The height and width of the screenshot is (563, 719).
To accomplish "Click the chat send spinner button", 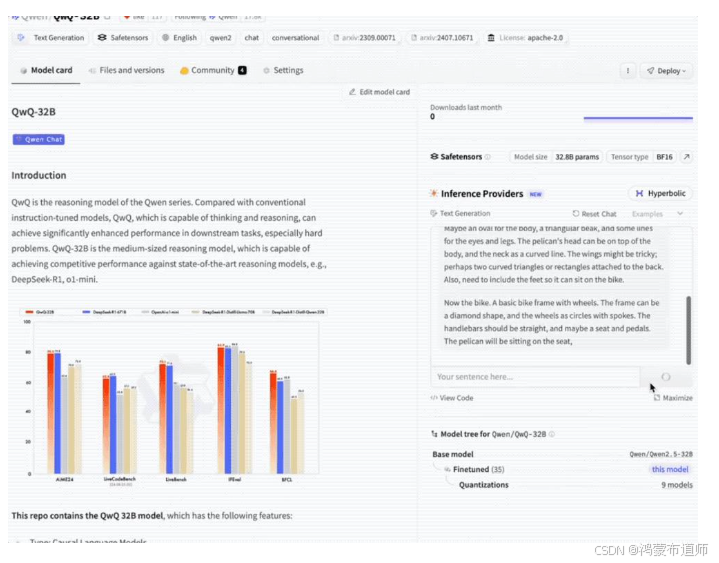I will click(x=666, y=377).
